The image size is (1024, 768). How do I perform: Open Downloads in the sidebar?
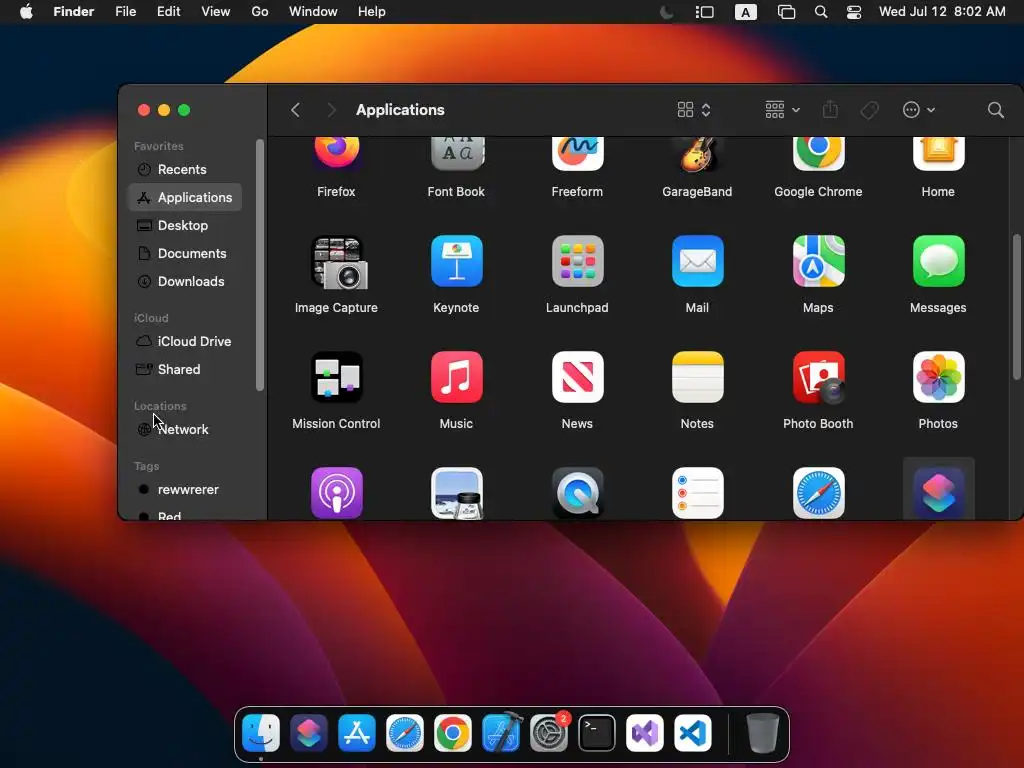click(185, 281)
